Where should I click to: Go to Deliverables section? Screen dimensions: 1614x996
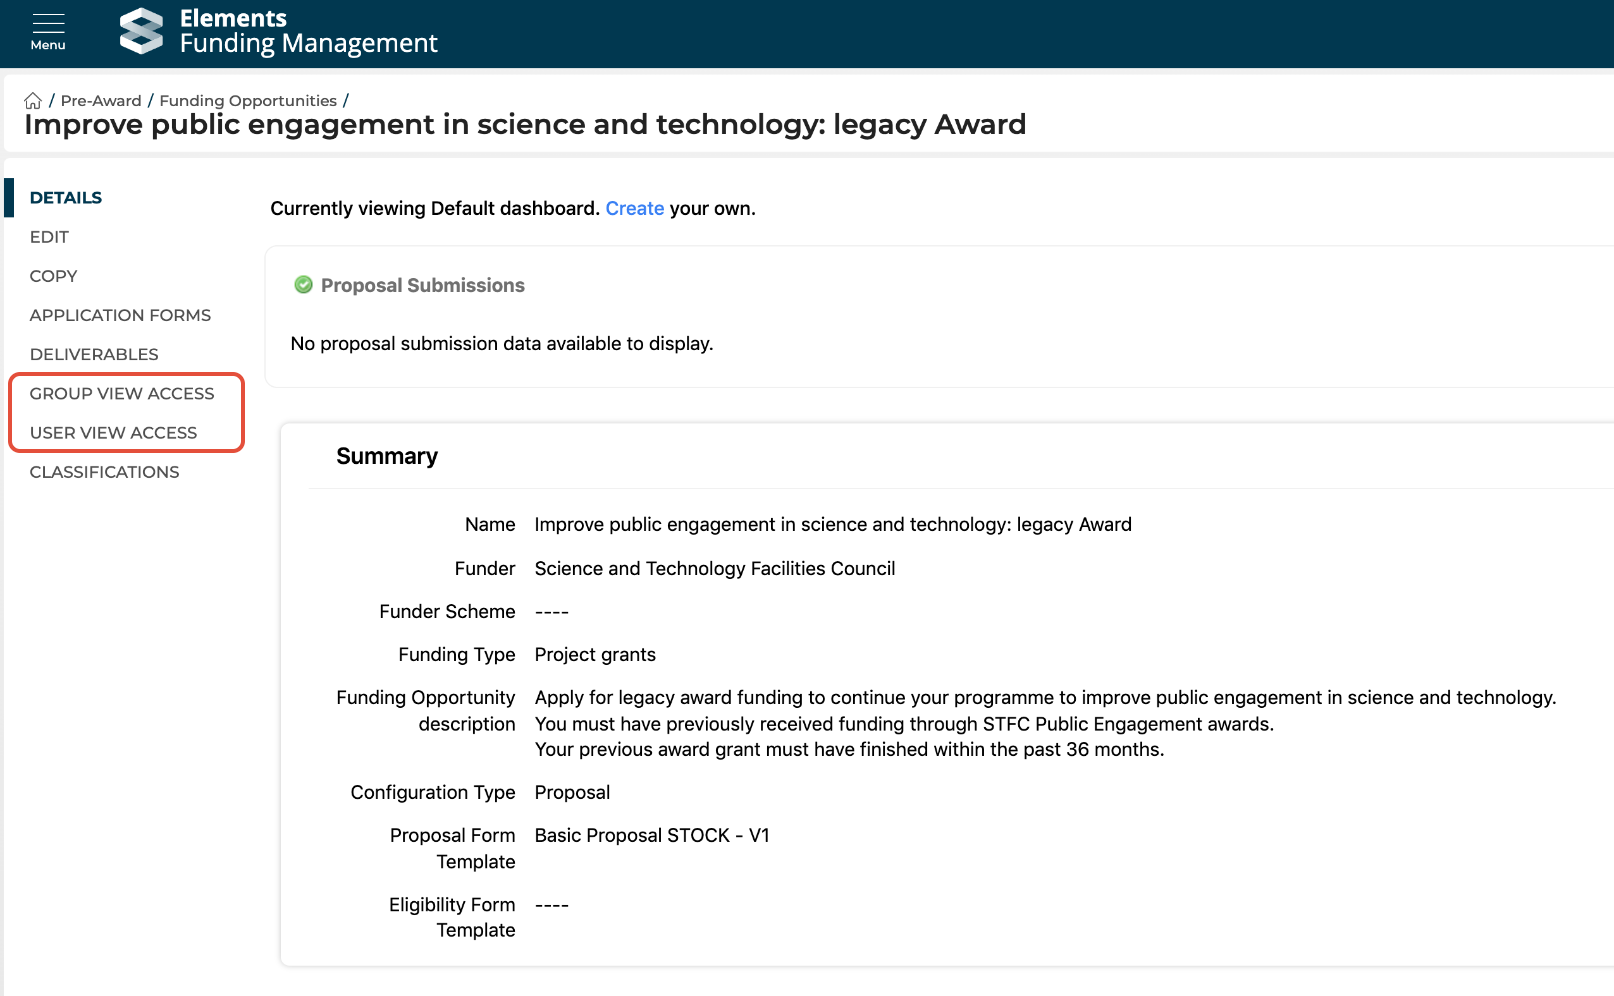point(94,354)
